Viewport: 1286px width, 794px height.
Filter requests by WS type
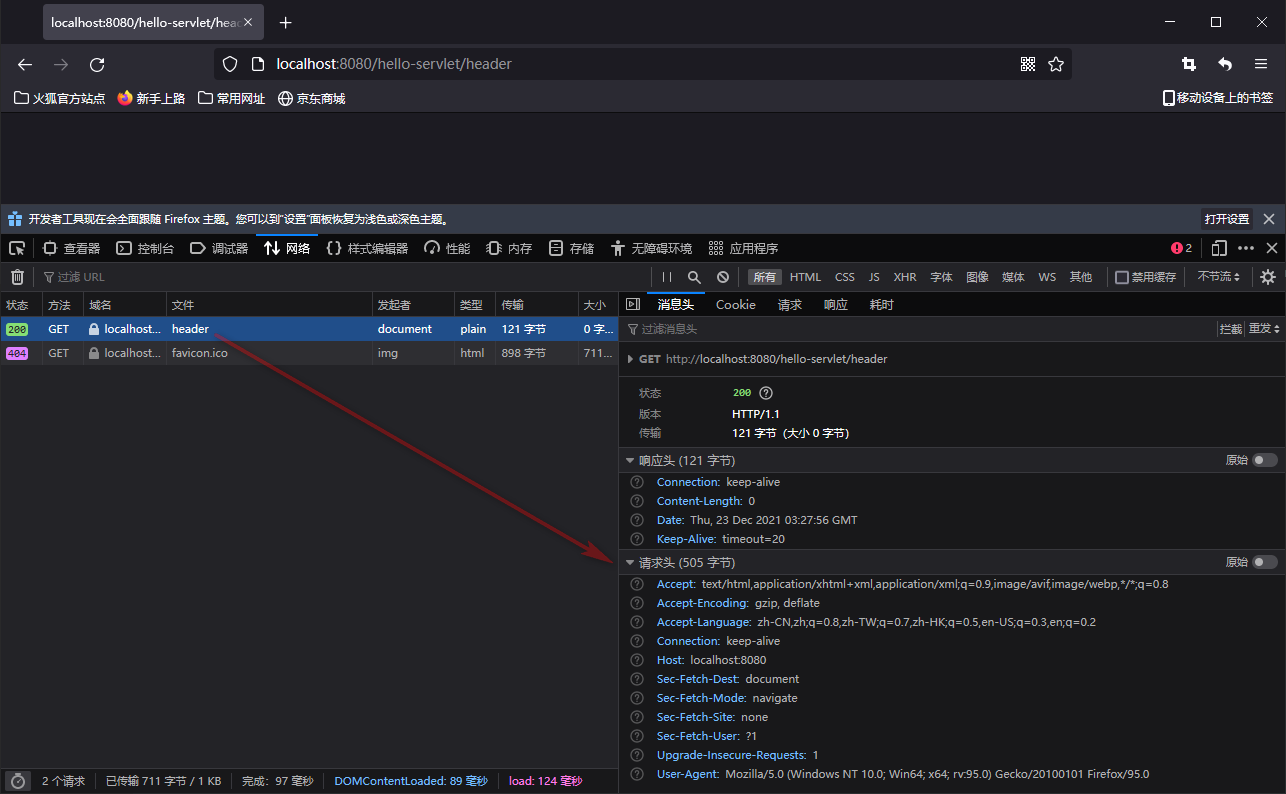point(1047,277)
